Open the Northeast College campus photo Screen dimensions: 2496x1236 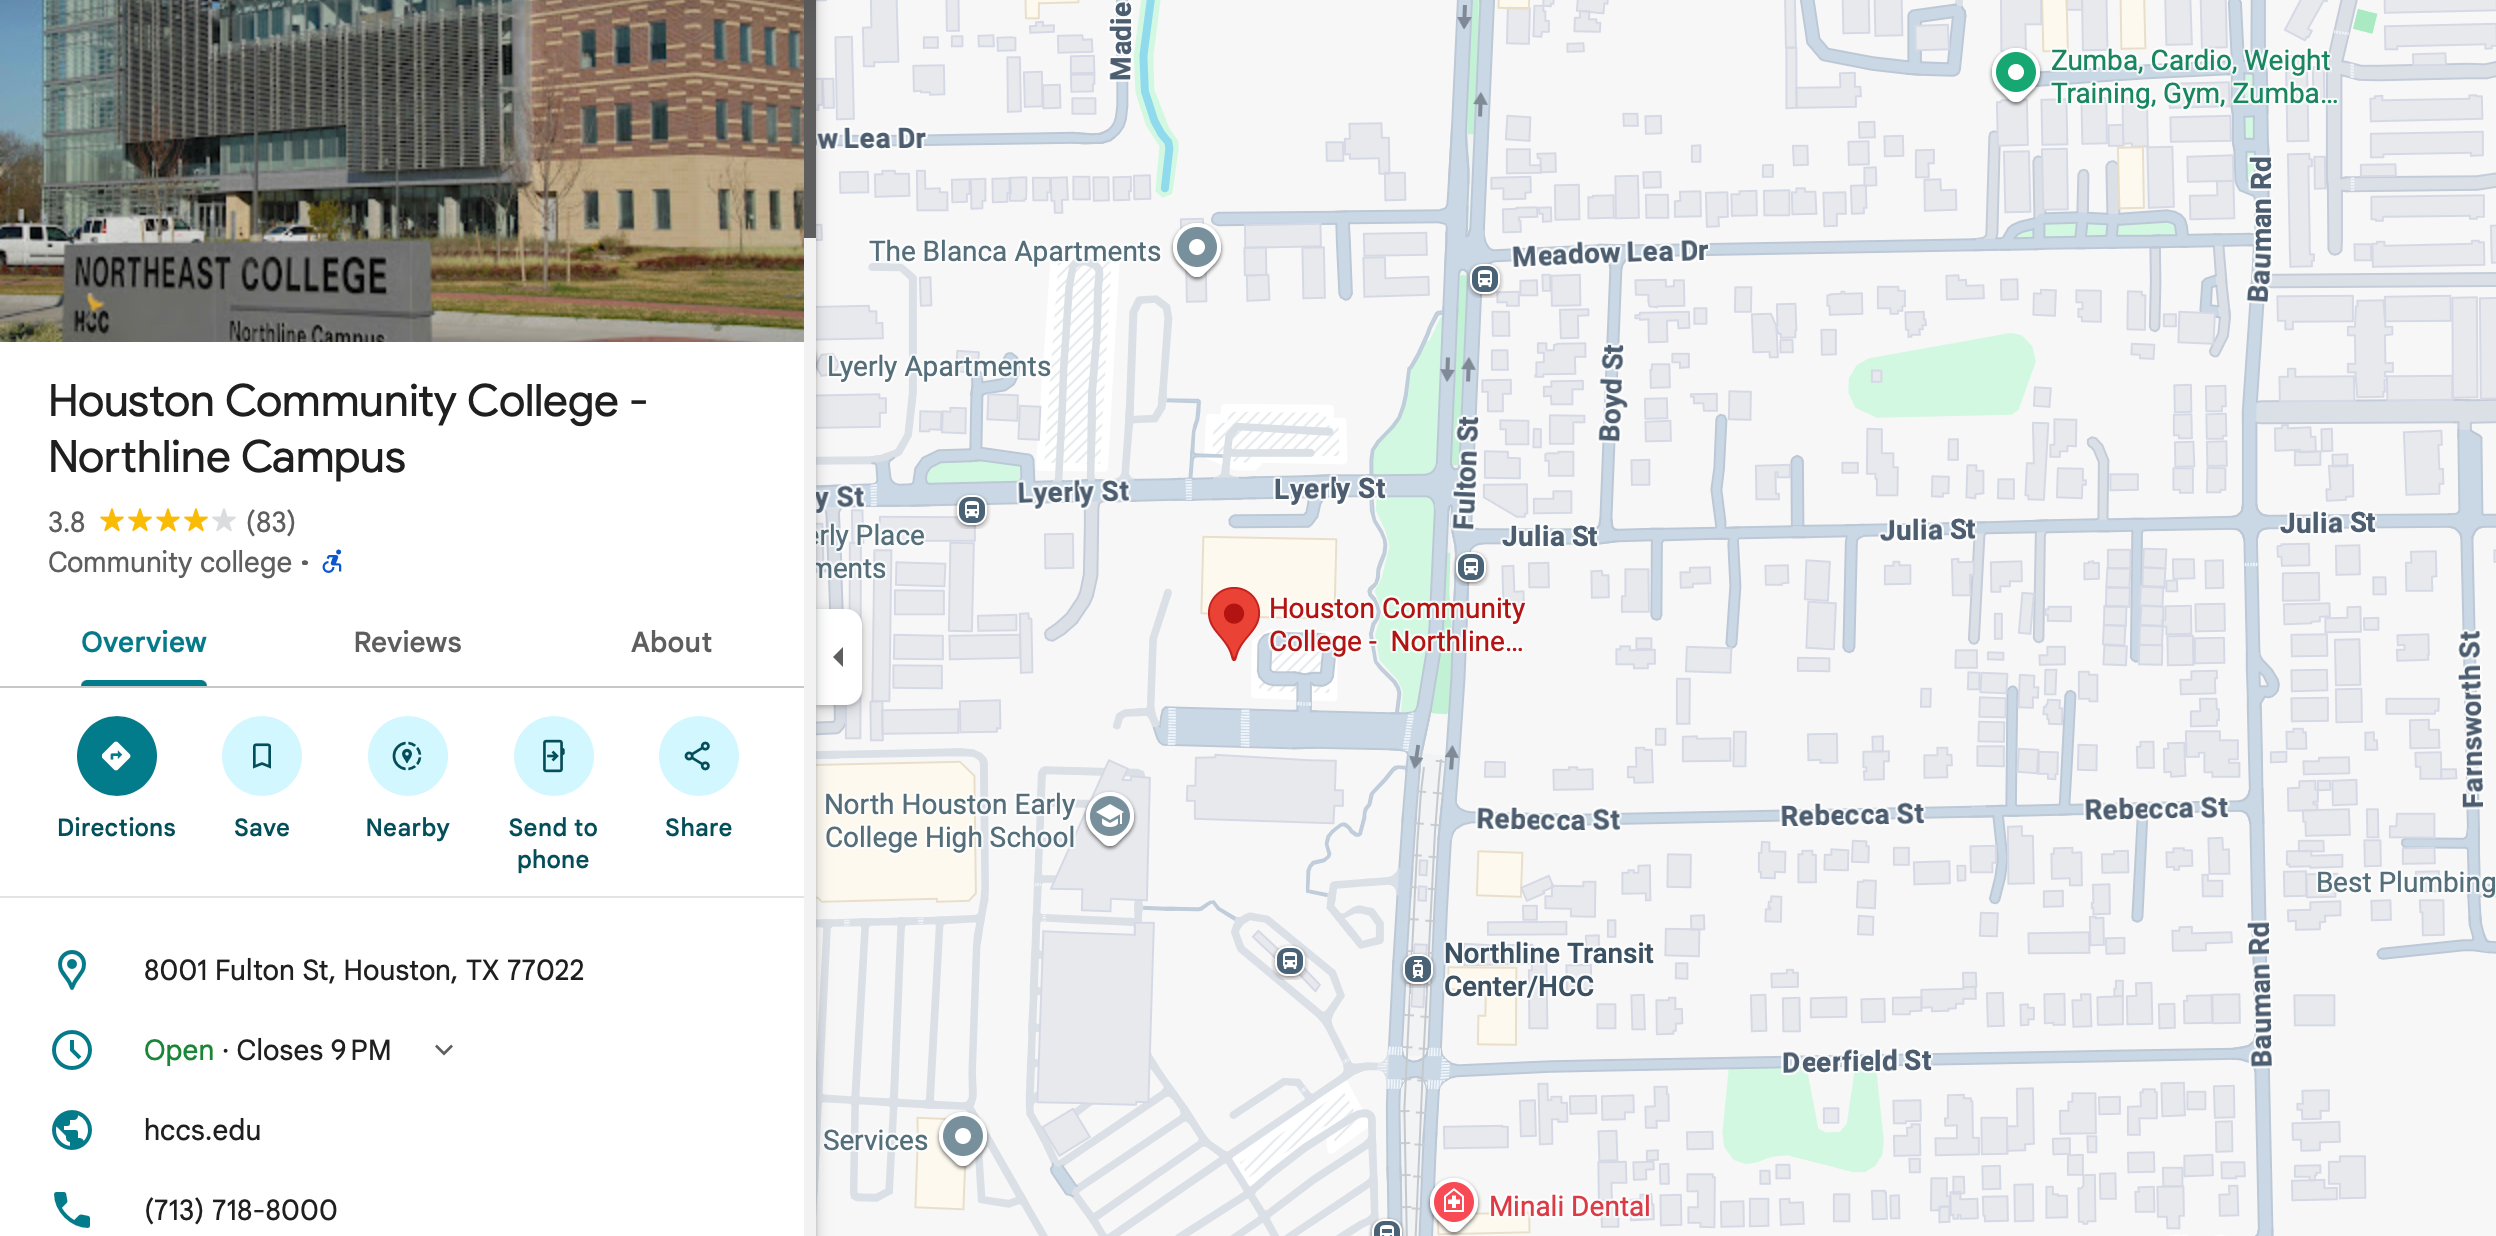pyautogui.click(x=402, y=171)
